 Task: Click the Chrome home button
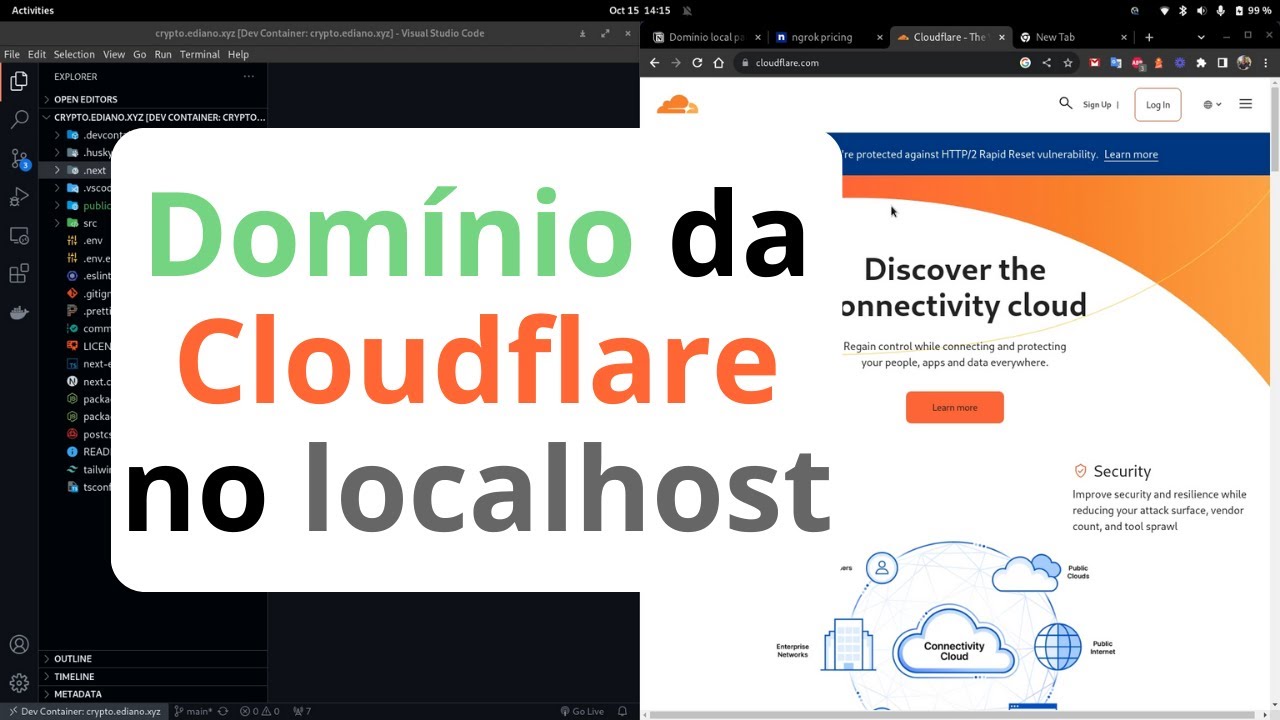coord(718,63)
